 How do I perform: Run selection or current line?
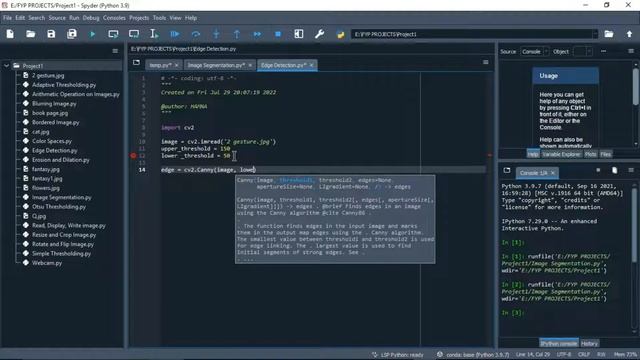coord(154,34)
